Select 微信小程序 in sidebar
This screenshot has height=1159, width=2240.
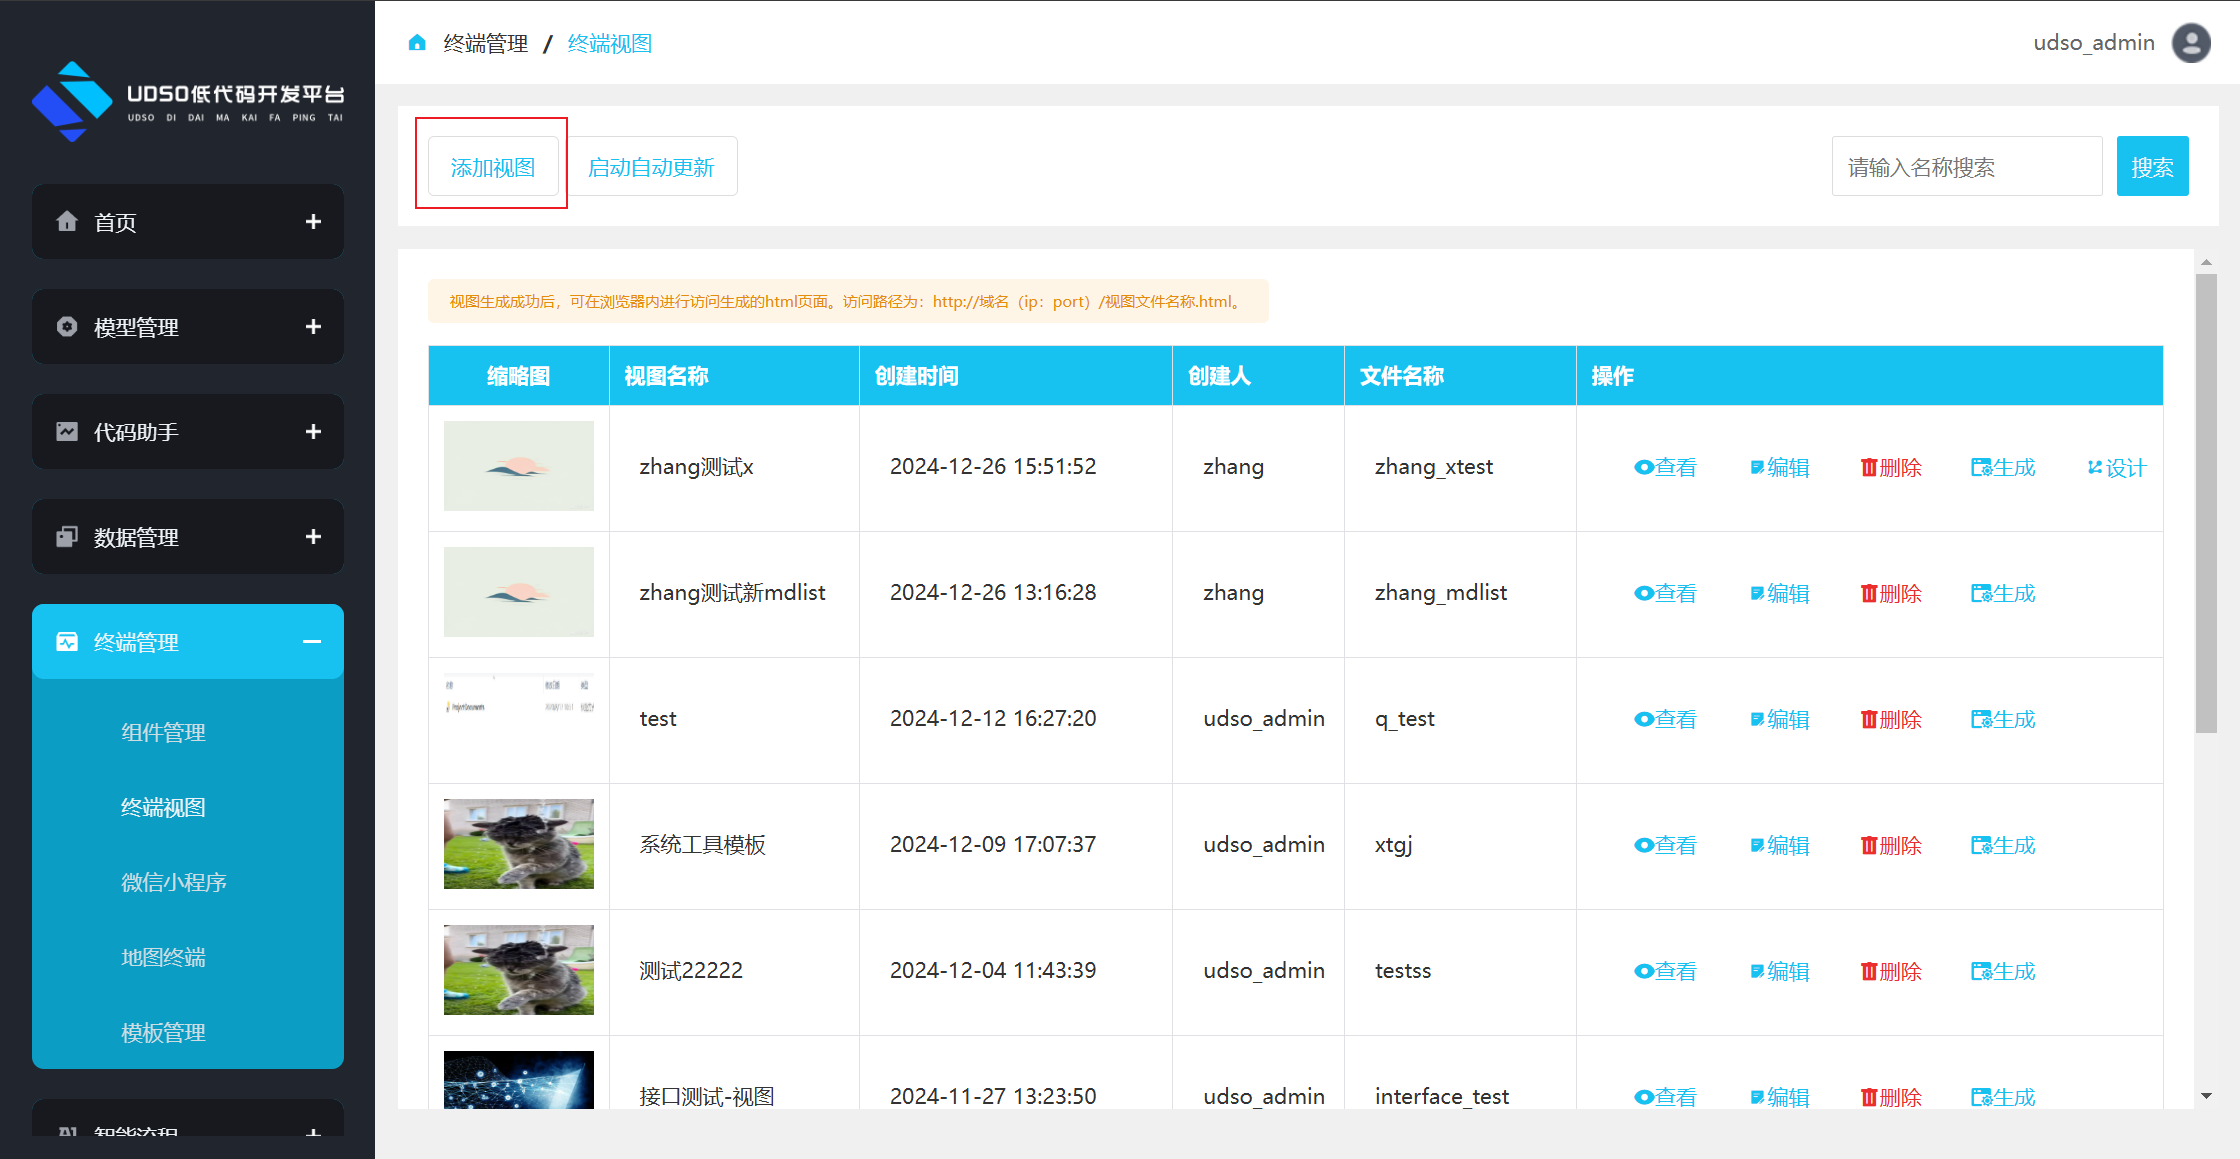[x=173, y=882]
